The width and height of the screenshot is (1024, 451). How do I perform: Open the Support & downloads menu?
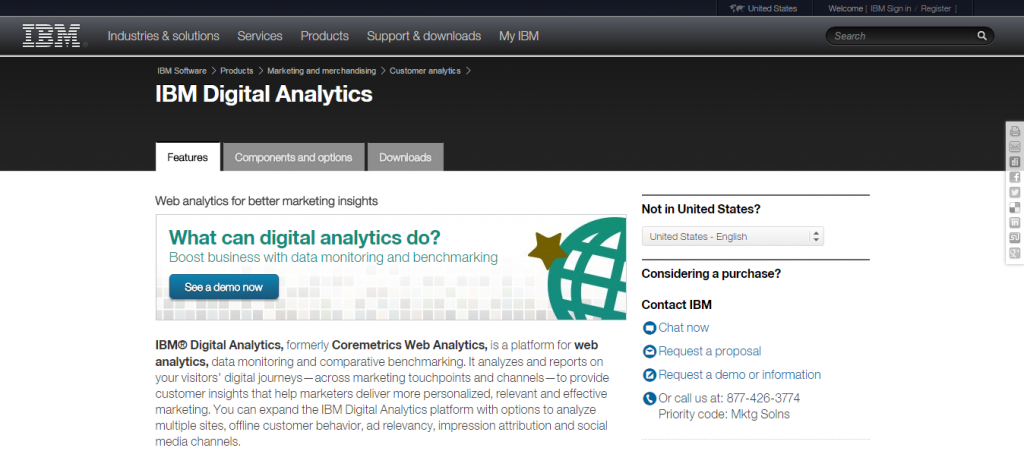424,36
